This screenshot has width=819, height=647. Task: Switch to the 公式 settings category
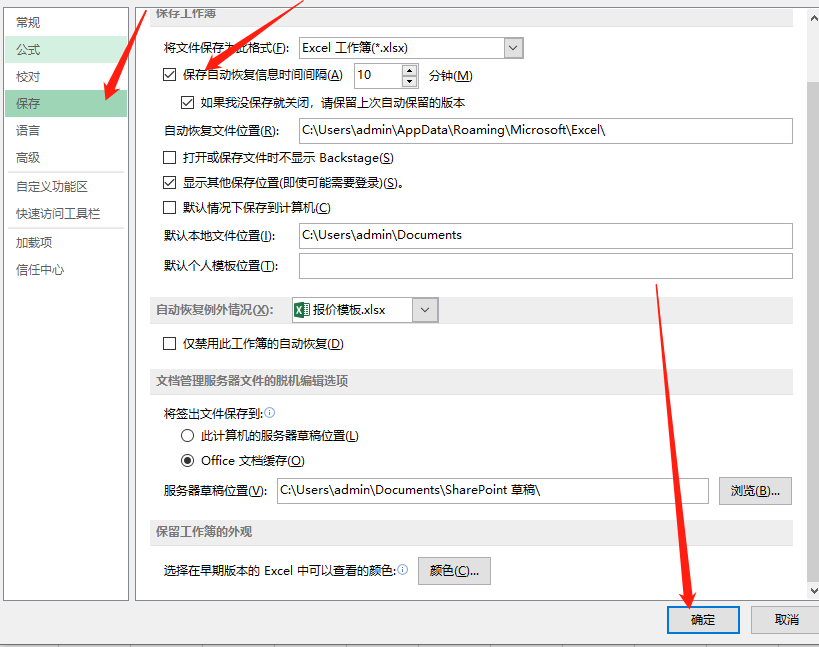tap(28, 49)
